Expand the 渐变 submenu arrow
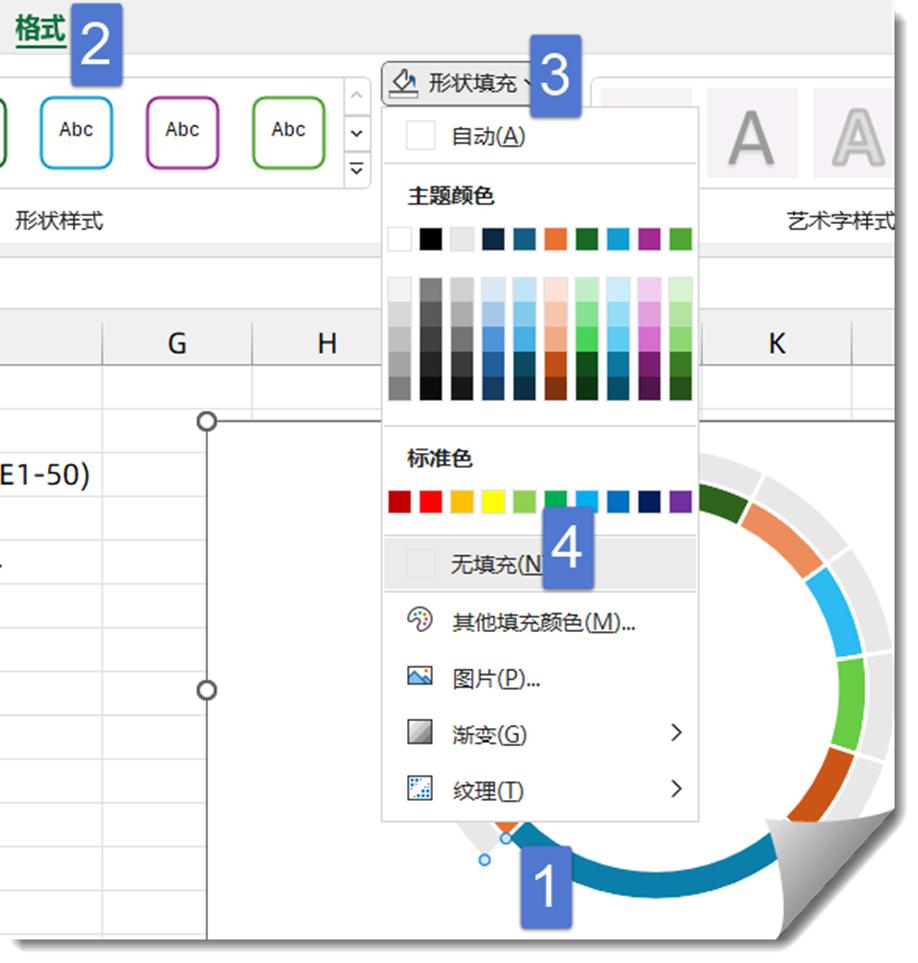918x963 pixels. (x=676, y=733)
